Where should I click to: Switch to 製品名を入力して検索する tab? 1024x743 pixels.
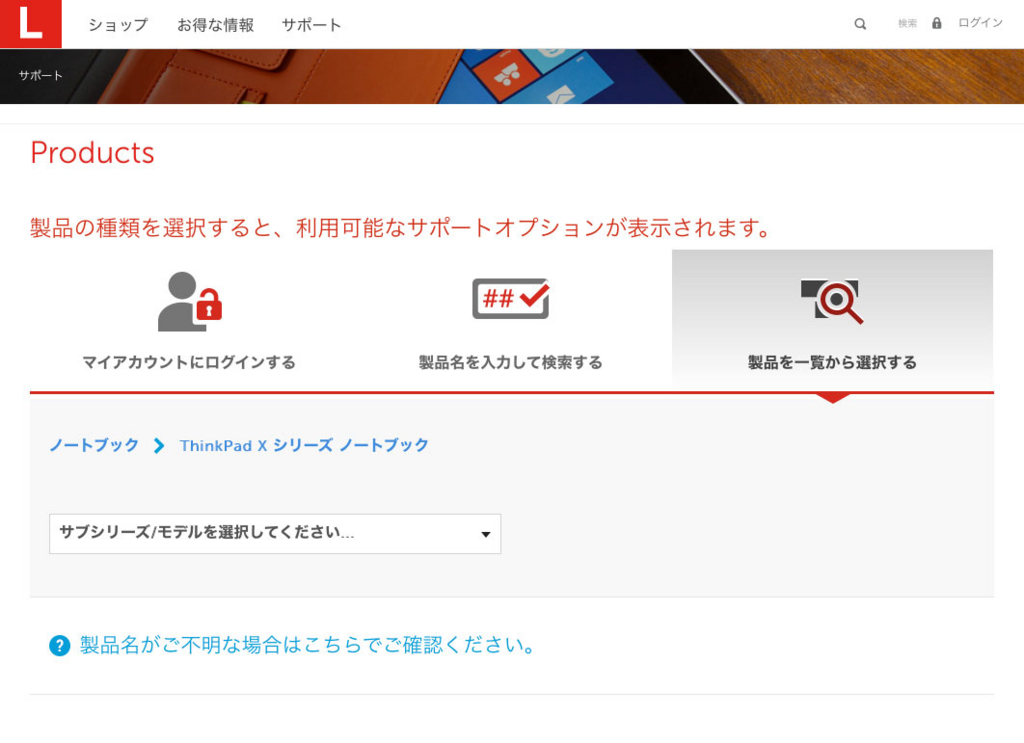point(511,363)
